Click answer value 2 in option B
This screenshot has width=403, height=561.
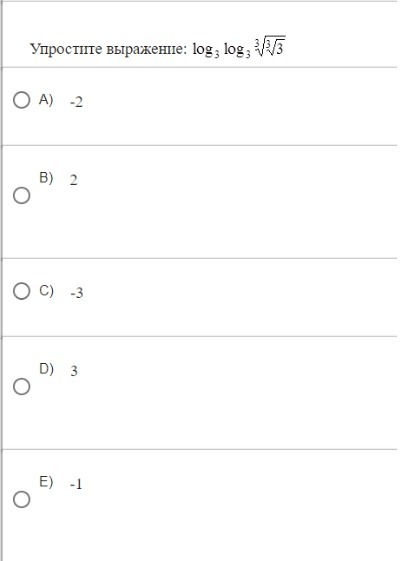click(x=73, y=180)
